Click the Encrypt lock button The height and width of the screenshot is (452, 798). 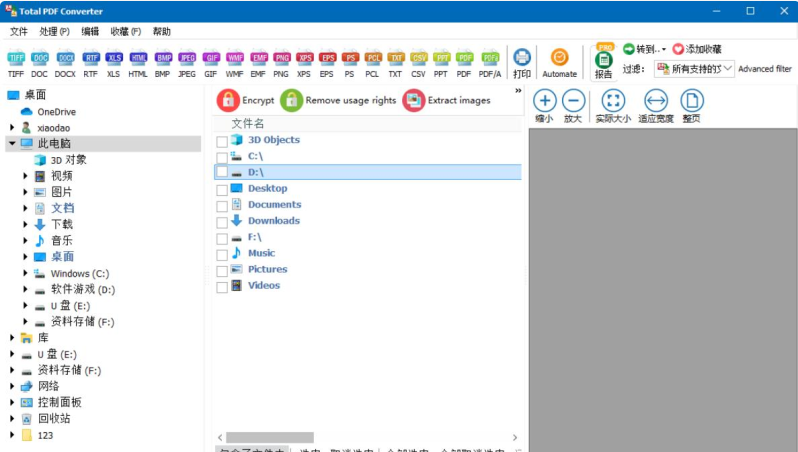tap(246, 100)
